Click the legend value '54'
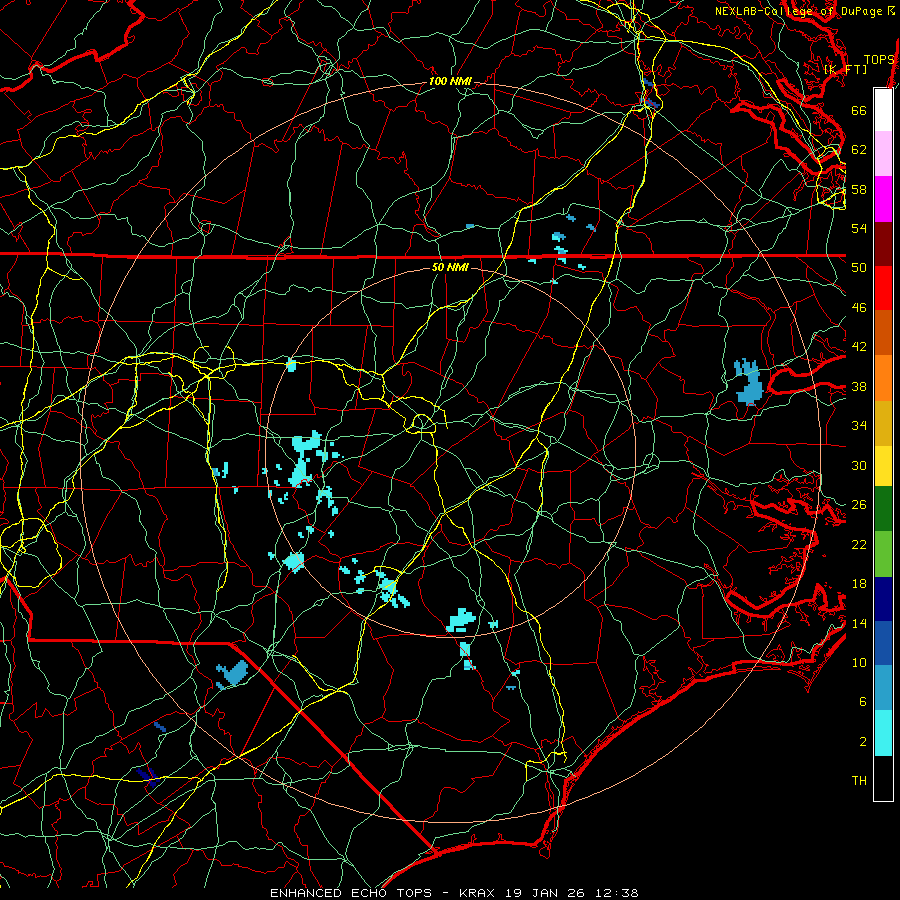This screenshot has height=900, width=900. 859,228
